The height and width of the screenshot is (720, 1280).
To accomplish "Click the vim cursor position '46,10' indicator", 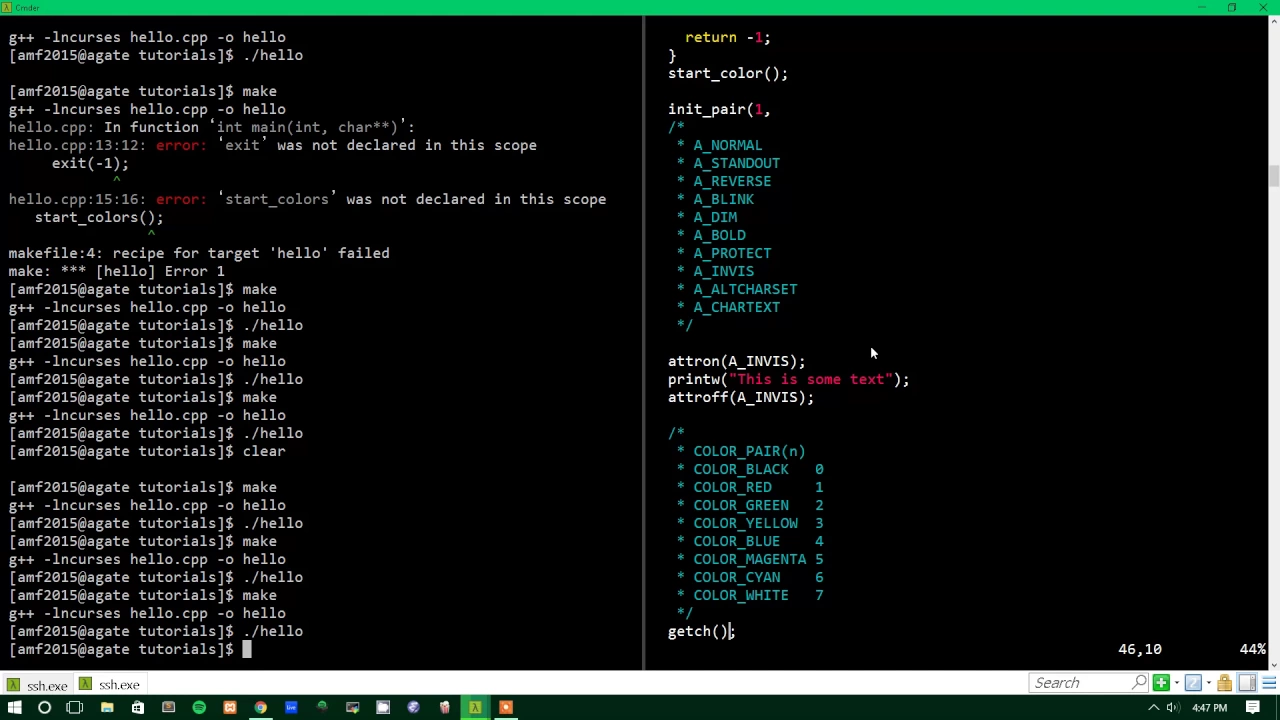I will click(1140, 649).
